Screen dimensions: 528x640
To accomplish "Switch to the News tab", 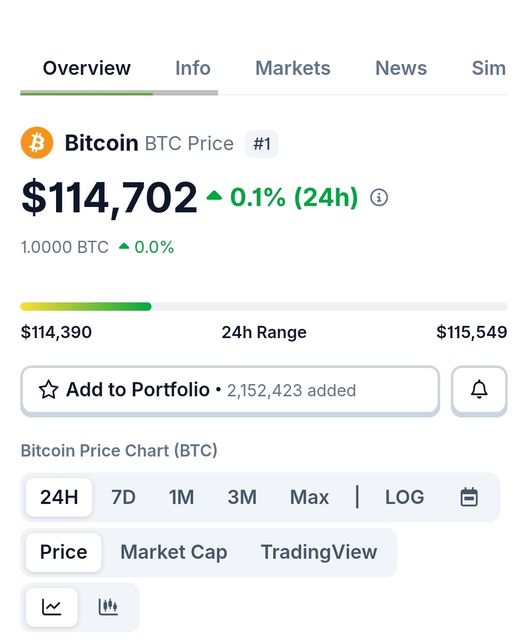I will click(x=401, y=68).
